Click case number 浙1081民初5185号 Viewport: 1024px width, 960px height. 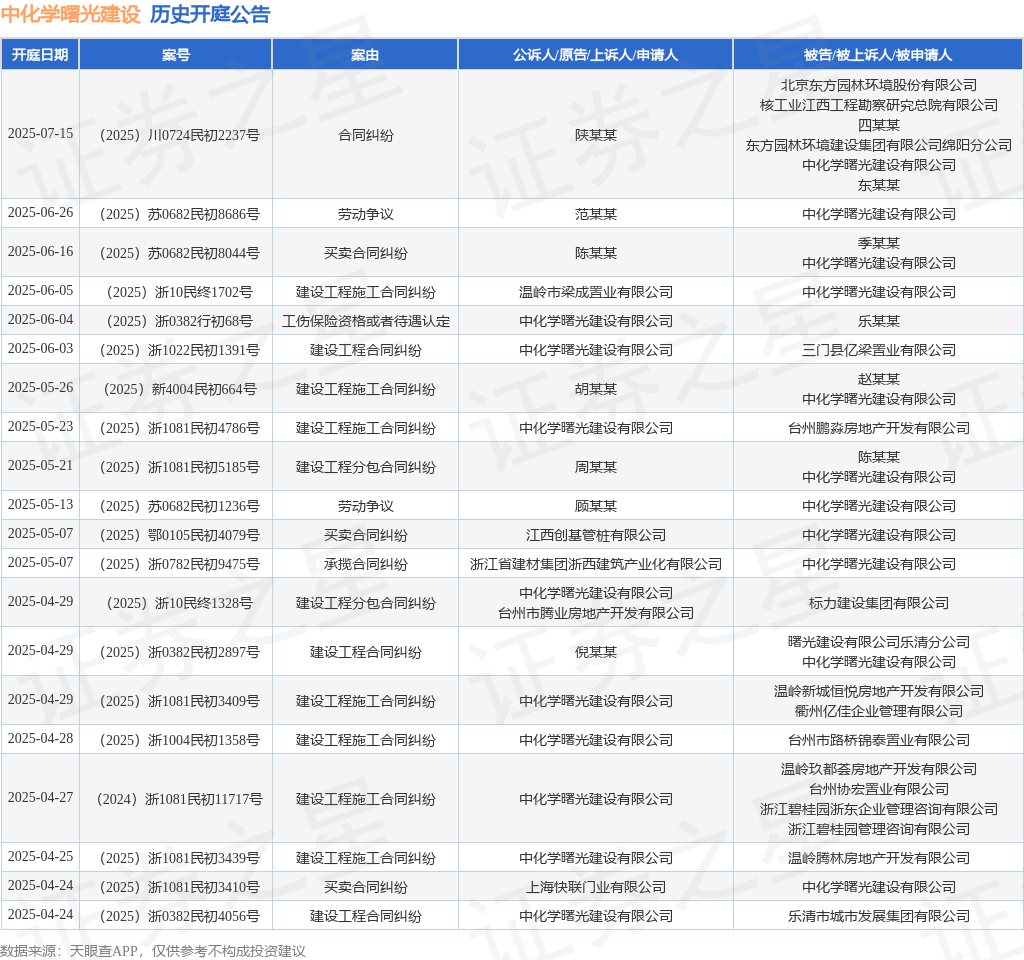click(180, 467)
